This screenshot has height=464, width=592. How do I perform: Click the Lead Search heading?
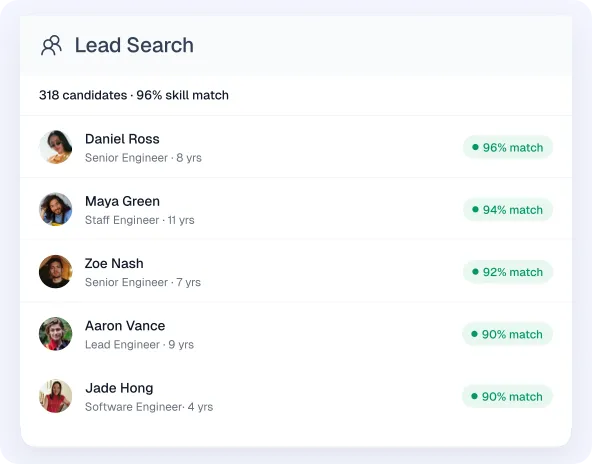(x=134, y=45)
